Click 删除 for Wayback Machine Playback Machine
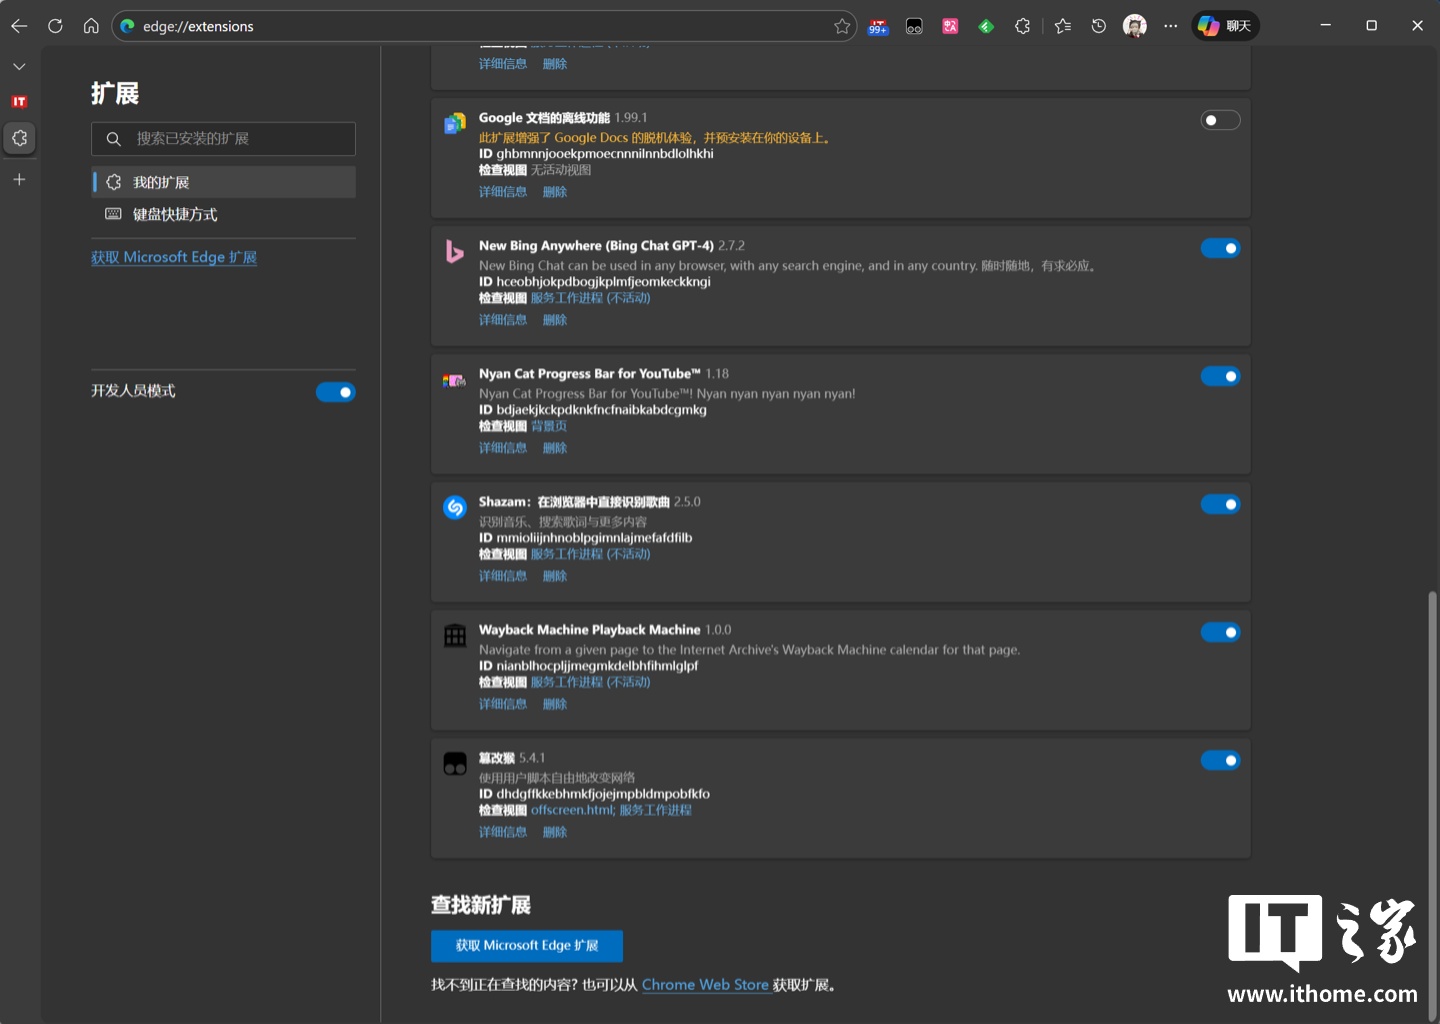This screenshot has width=1440, height=1024. click(x=555, y=704)
